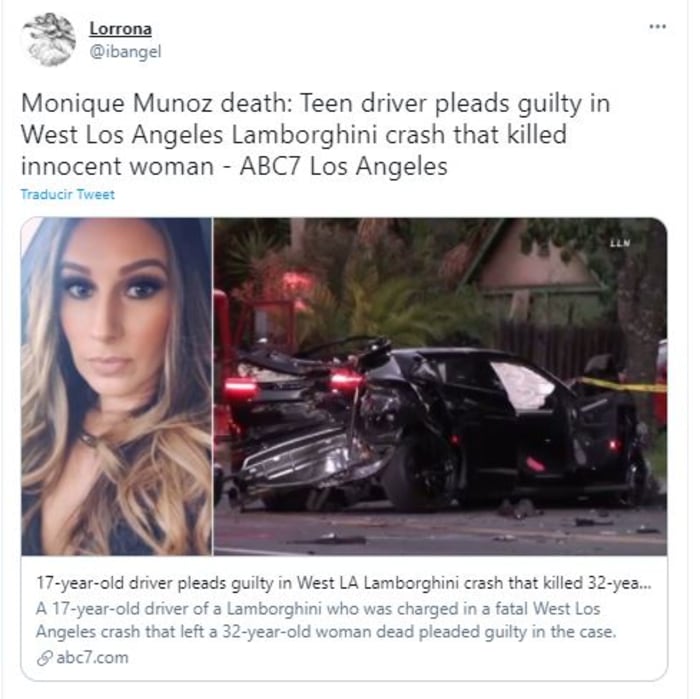Select the woman's portrait photo in card
The image size is (700, 699).
point(117,386)
